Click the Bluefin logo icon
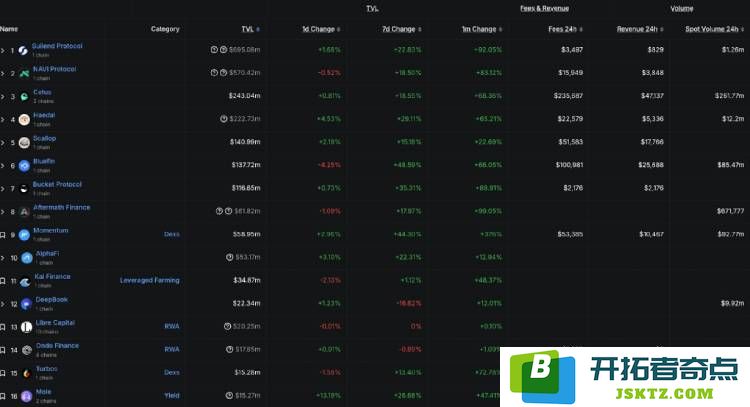 click(x=24, y=165)
